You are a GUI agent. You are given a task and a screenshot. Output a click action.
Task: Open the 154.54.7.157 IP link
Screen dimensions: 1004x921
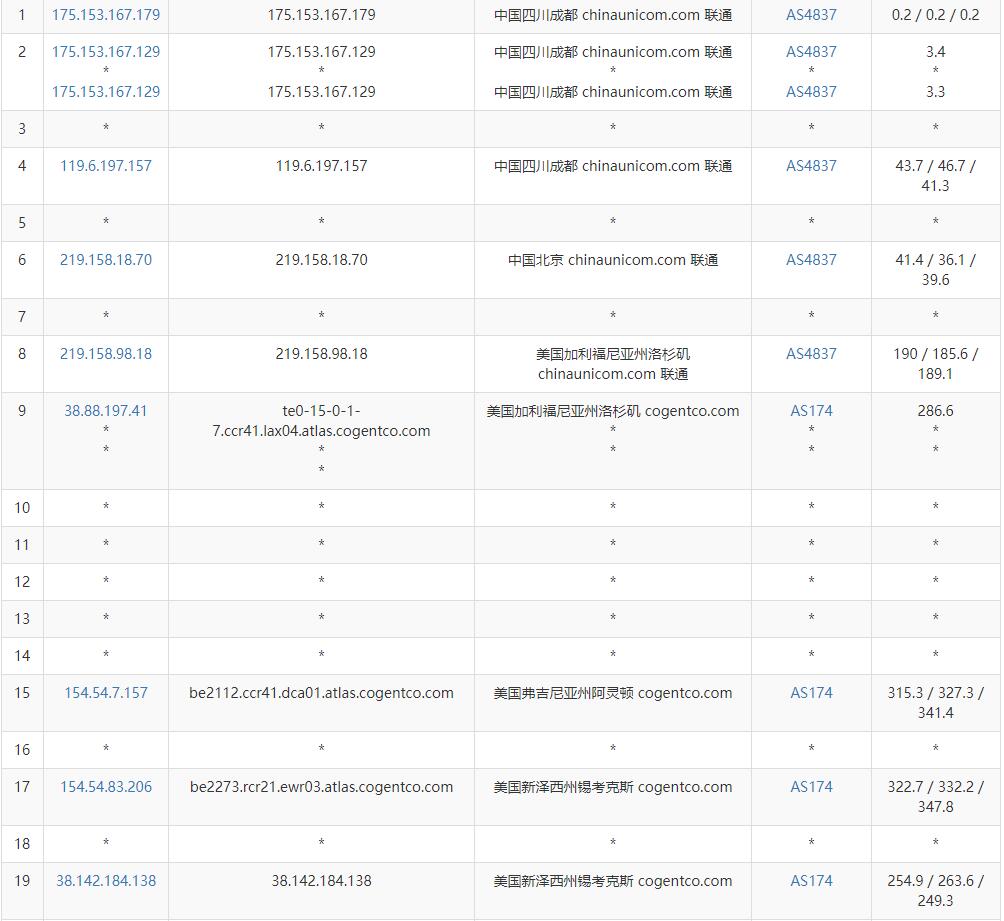106,693
